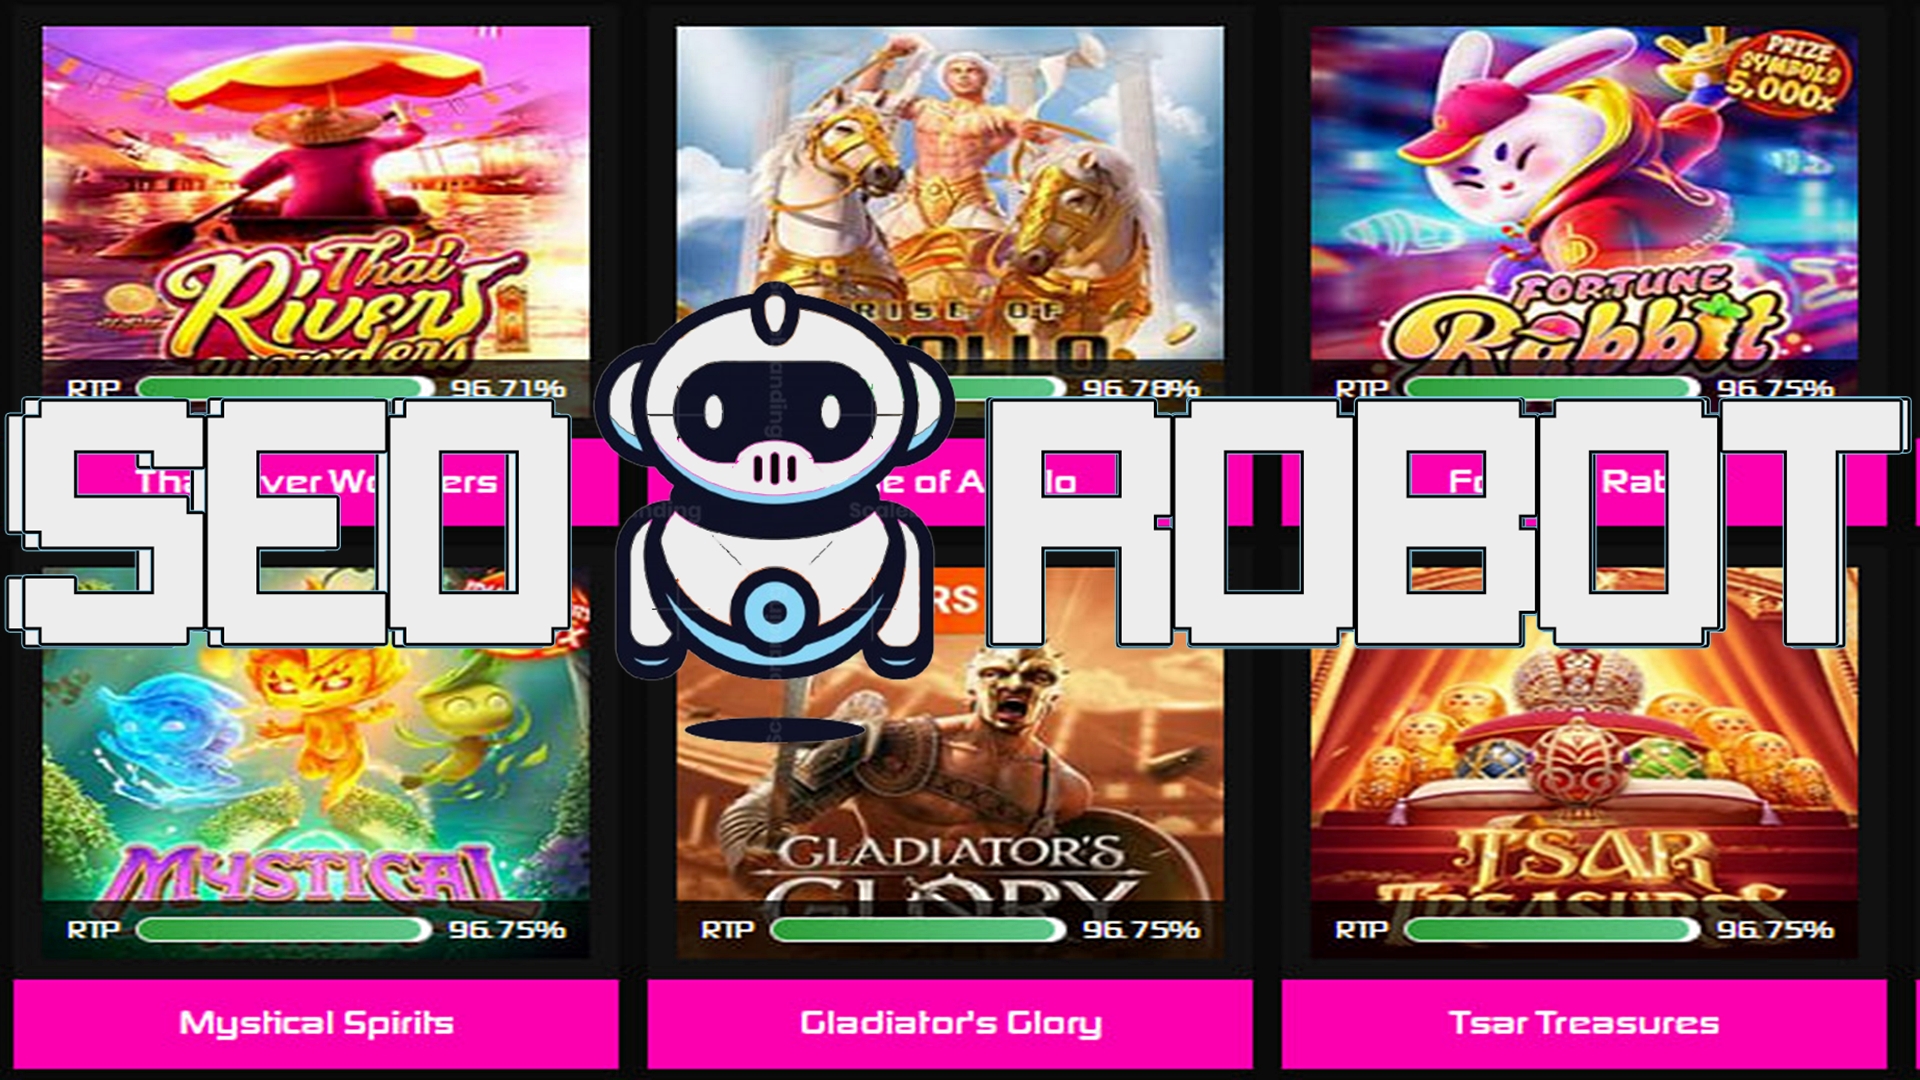
Task: Click the Gladiator's Glory RTP progress bar
Action: (919, 930)
